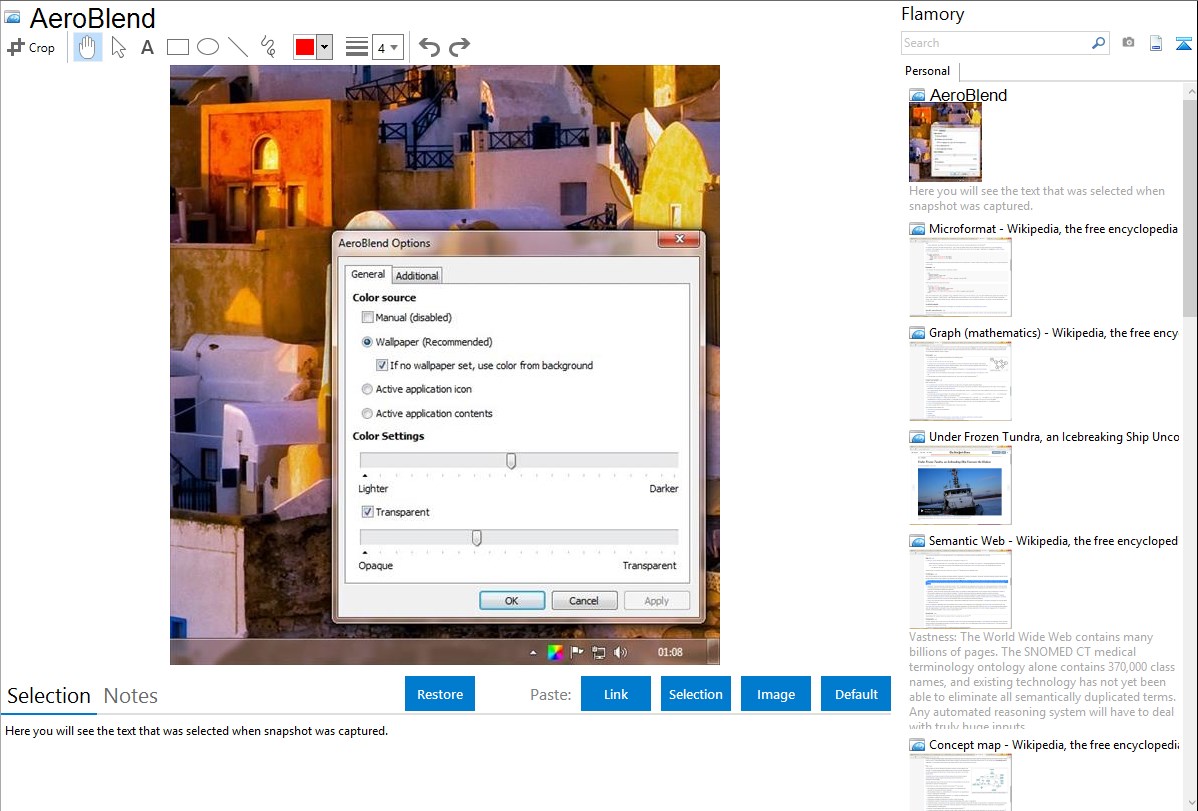Open the color picker dropdown arrow

(x=324, y=47)
